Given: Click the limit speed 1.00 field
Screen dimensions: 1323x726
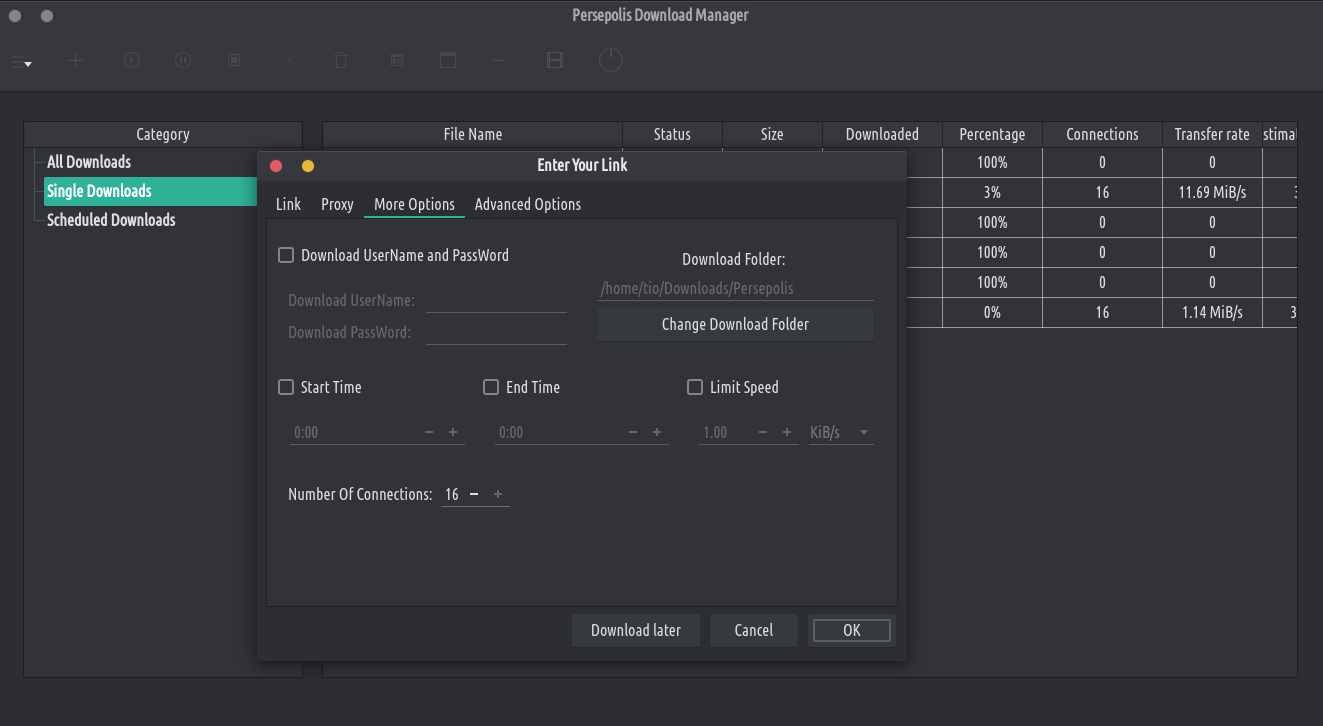Looking at the screenshot, I should coord(724,433).
